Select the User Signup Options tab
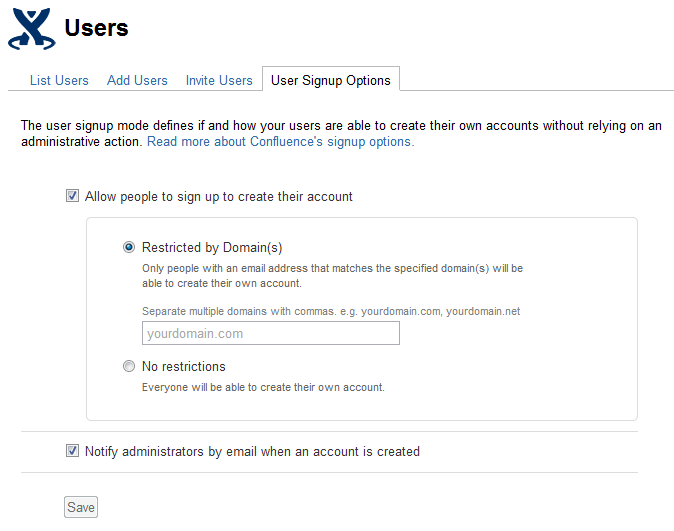 click(331, 80)
